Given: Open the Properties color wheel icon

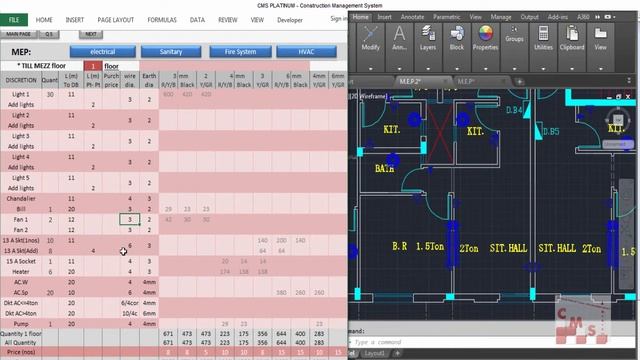Looking at the screenshot, I should pos(485,33).
